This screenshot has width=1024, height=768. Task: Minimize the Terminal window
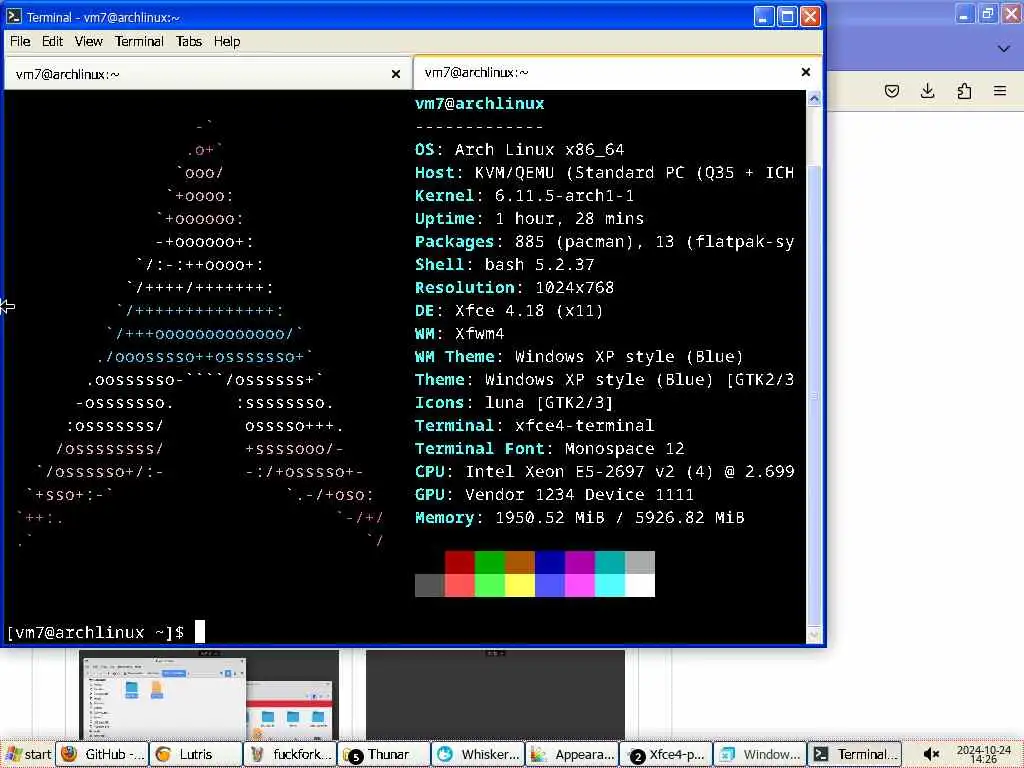pos(764,16)
